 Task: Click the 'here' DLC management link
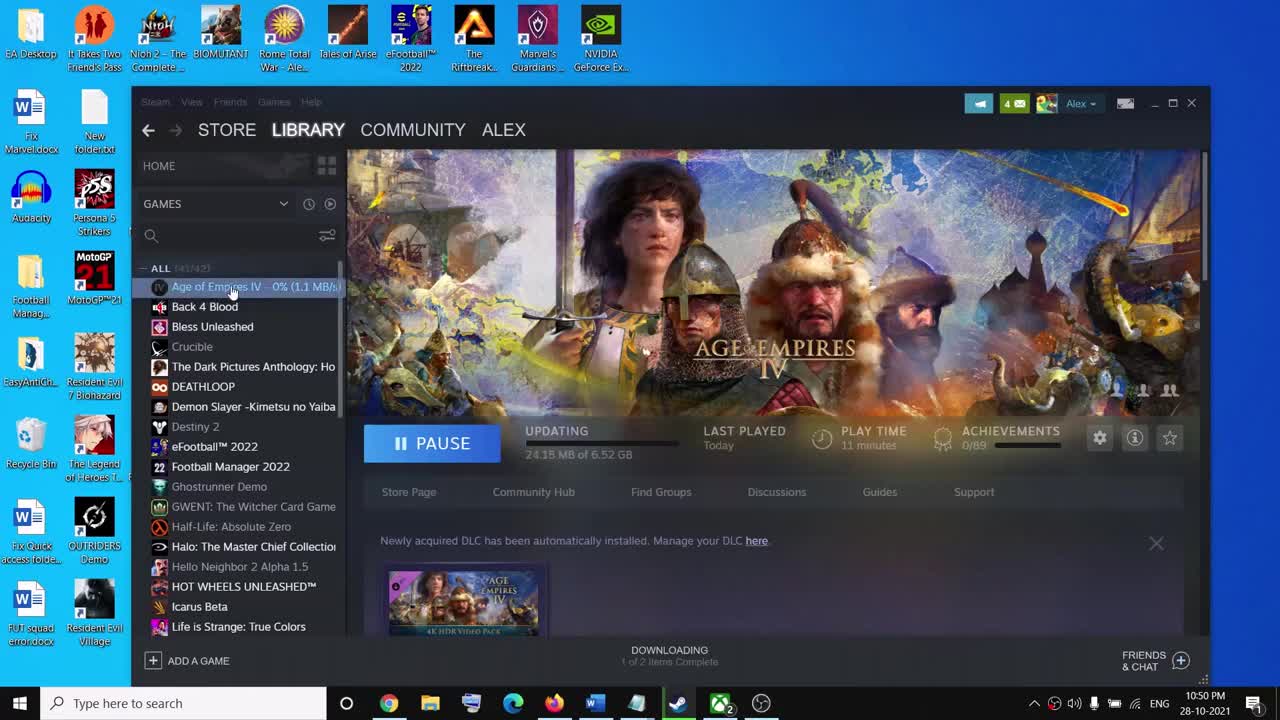[x=757, y=541]
